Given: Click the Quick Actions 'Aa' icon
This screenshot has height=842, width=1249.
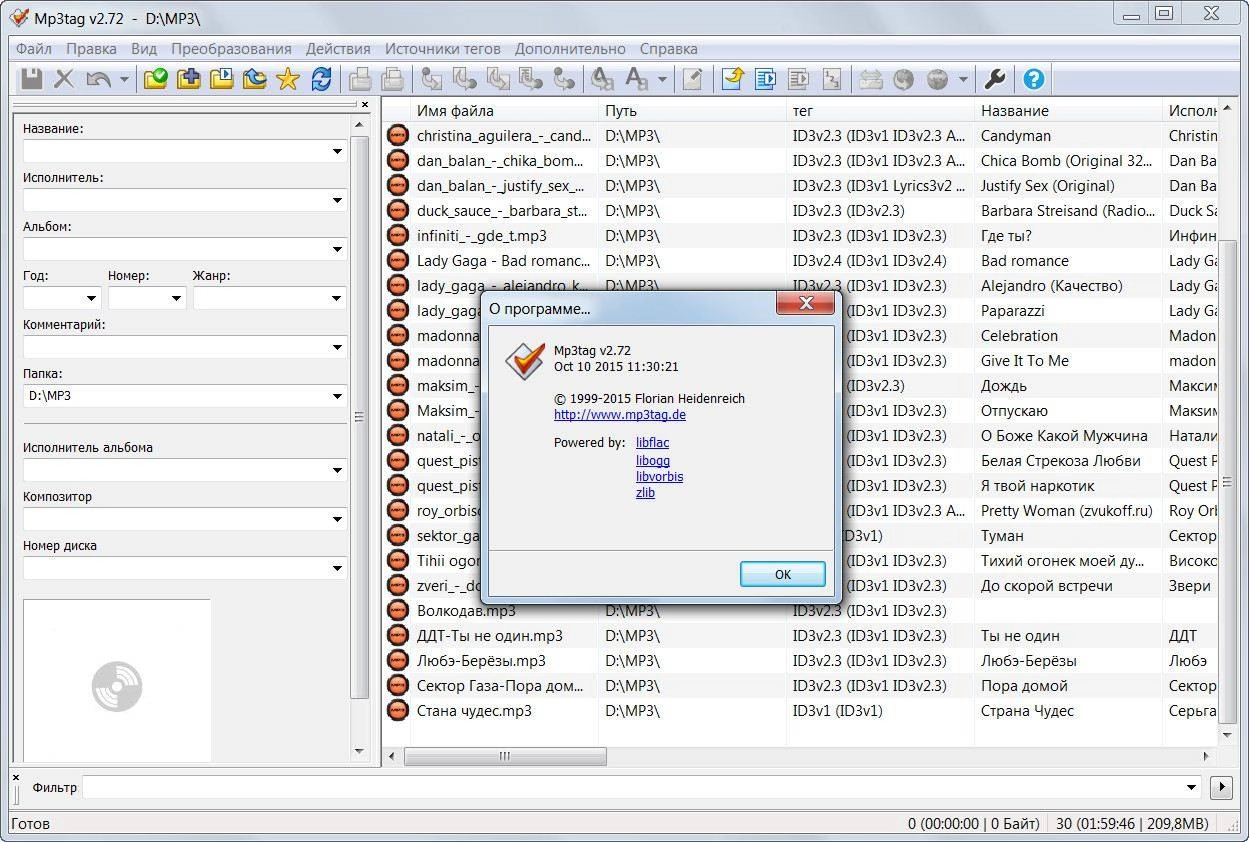Looking at the screenshot, I should (x=637, y=79).
